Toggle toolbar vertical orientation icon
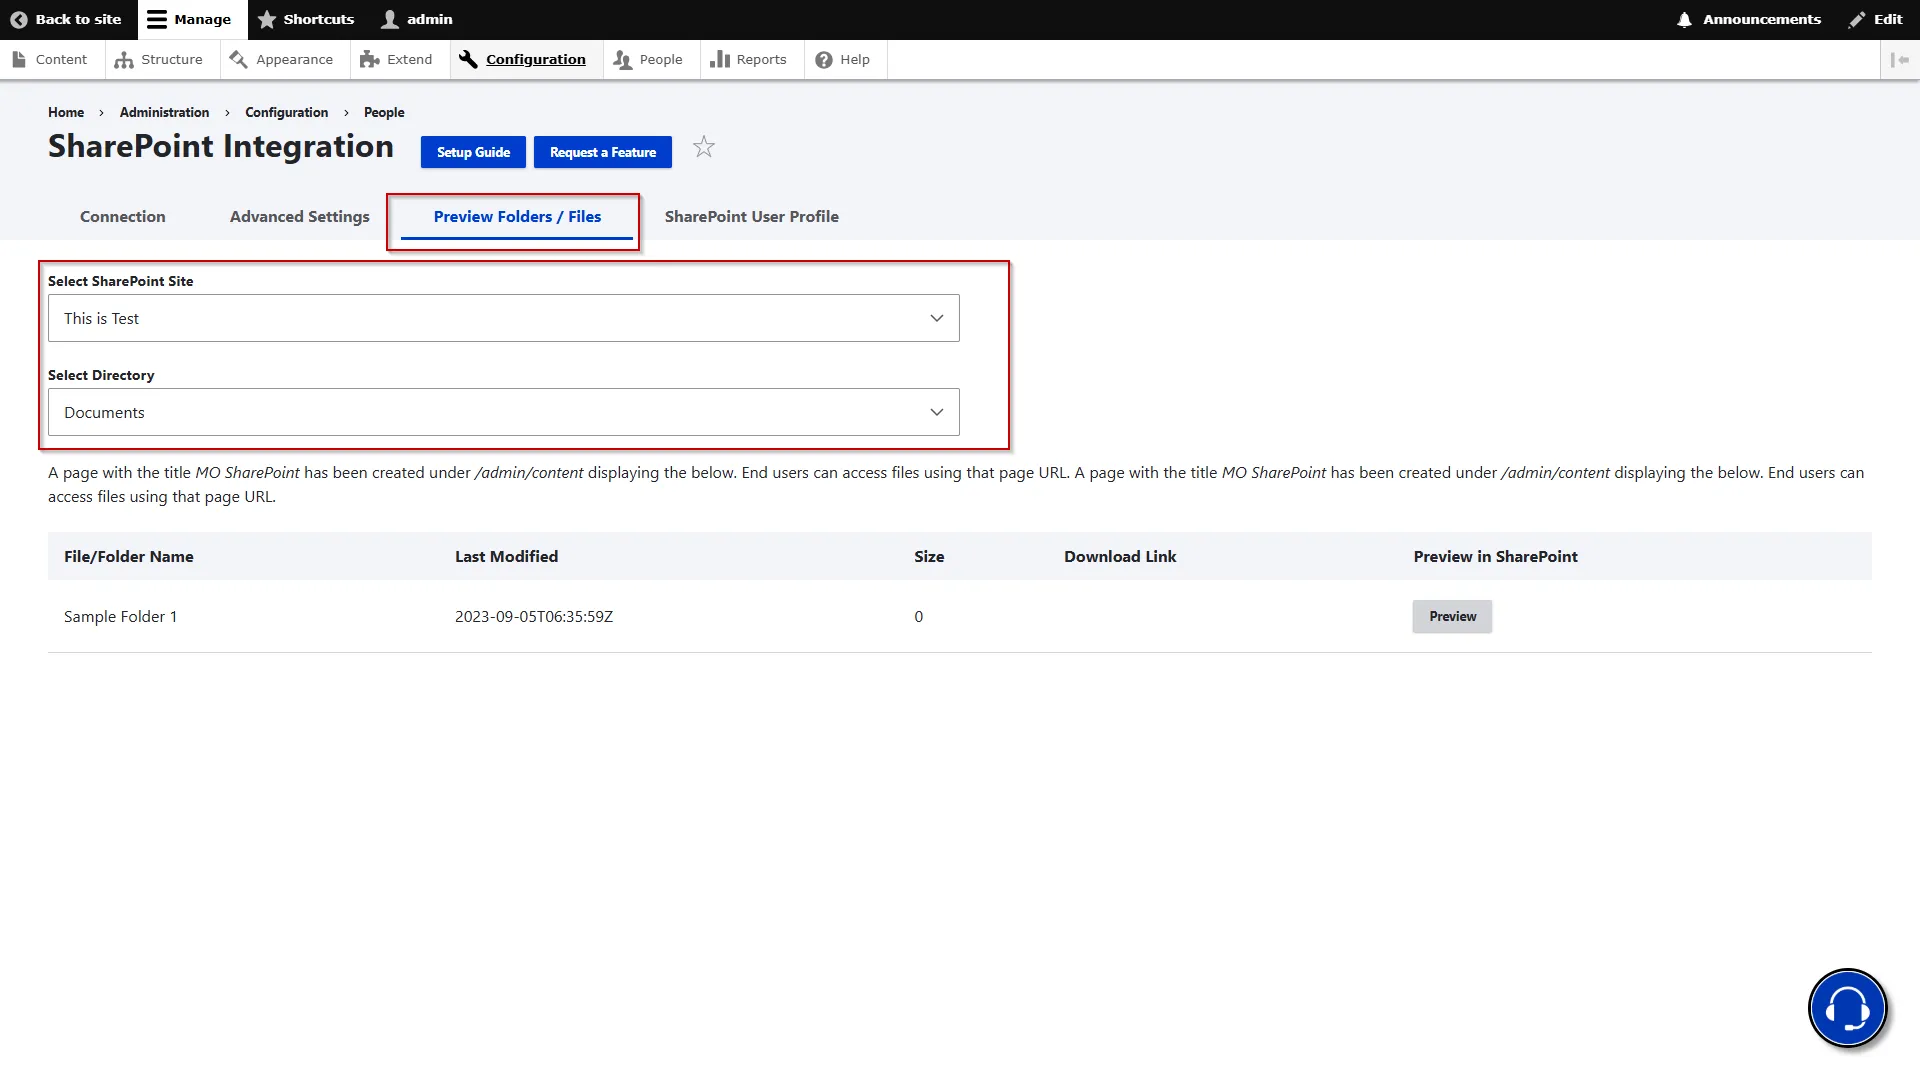1920x1080 pixels. coord(1900,59)
